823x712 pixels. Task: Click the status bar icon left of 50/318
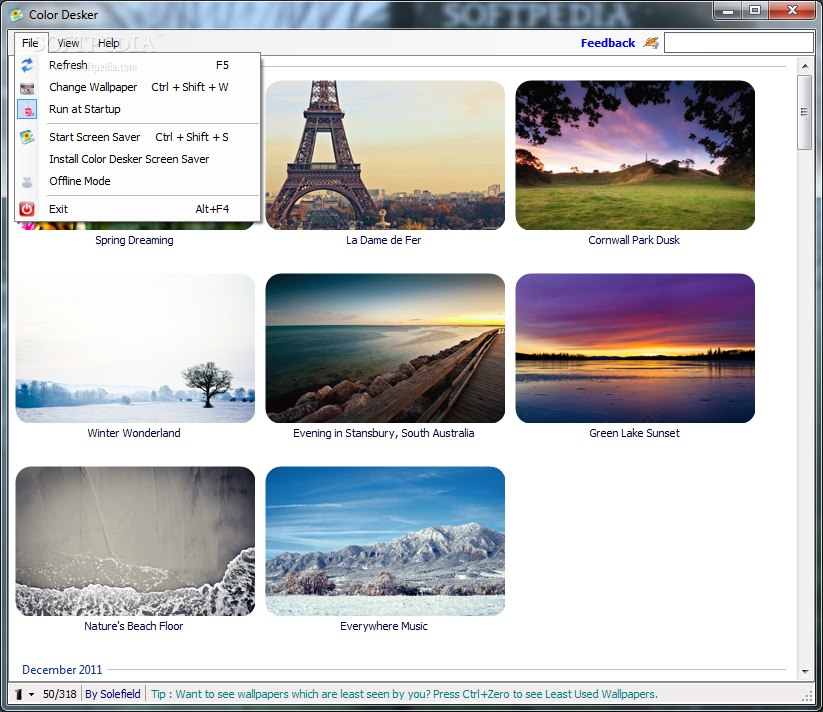19,694
